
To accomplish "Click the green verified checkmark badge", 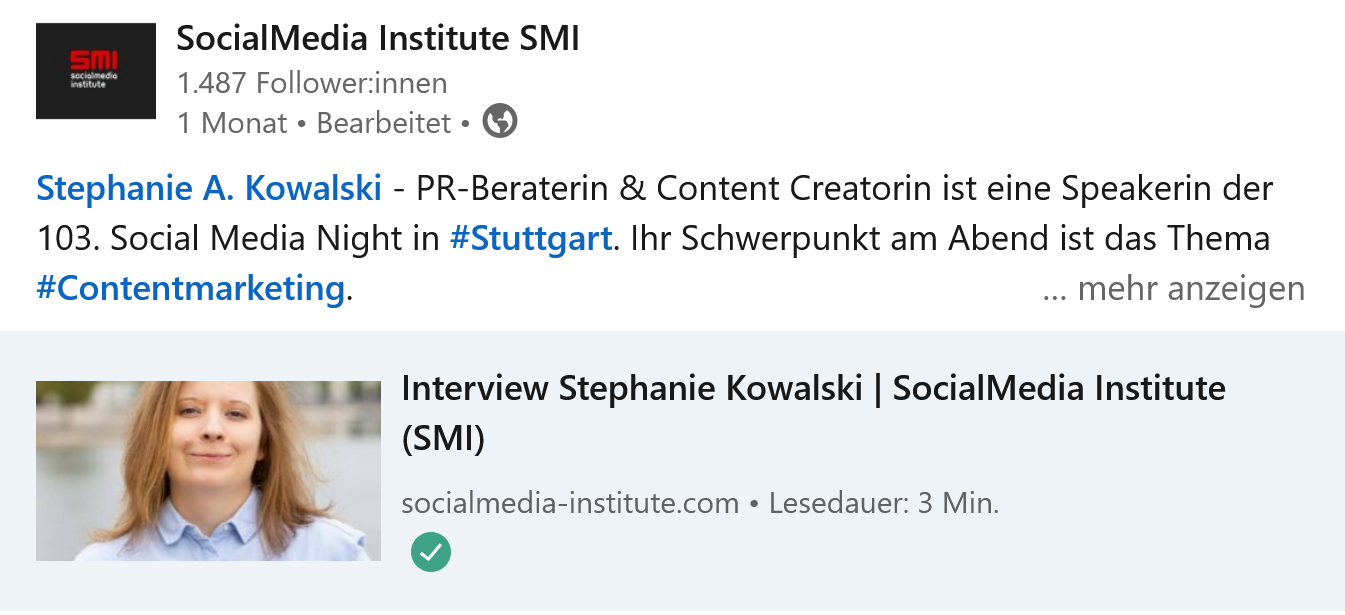I will 431,552.
